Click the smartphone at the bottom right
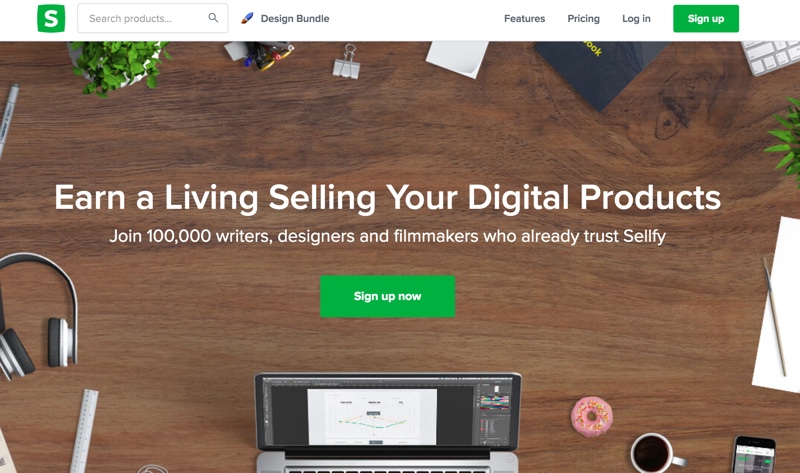 [754, 455]
